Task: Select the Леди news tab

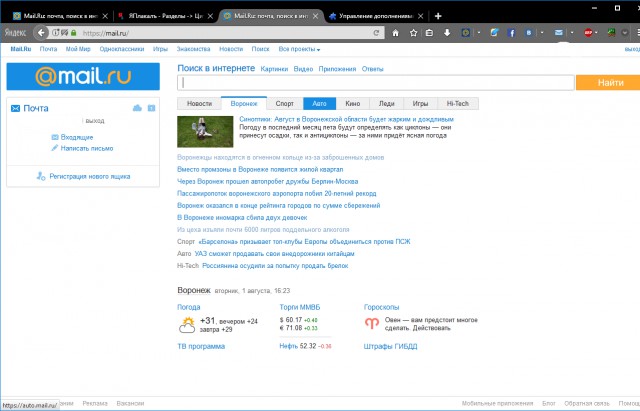Action: [x=387, y=104]
